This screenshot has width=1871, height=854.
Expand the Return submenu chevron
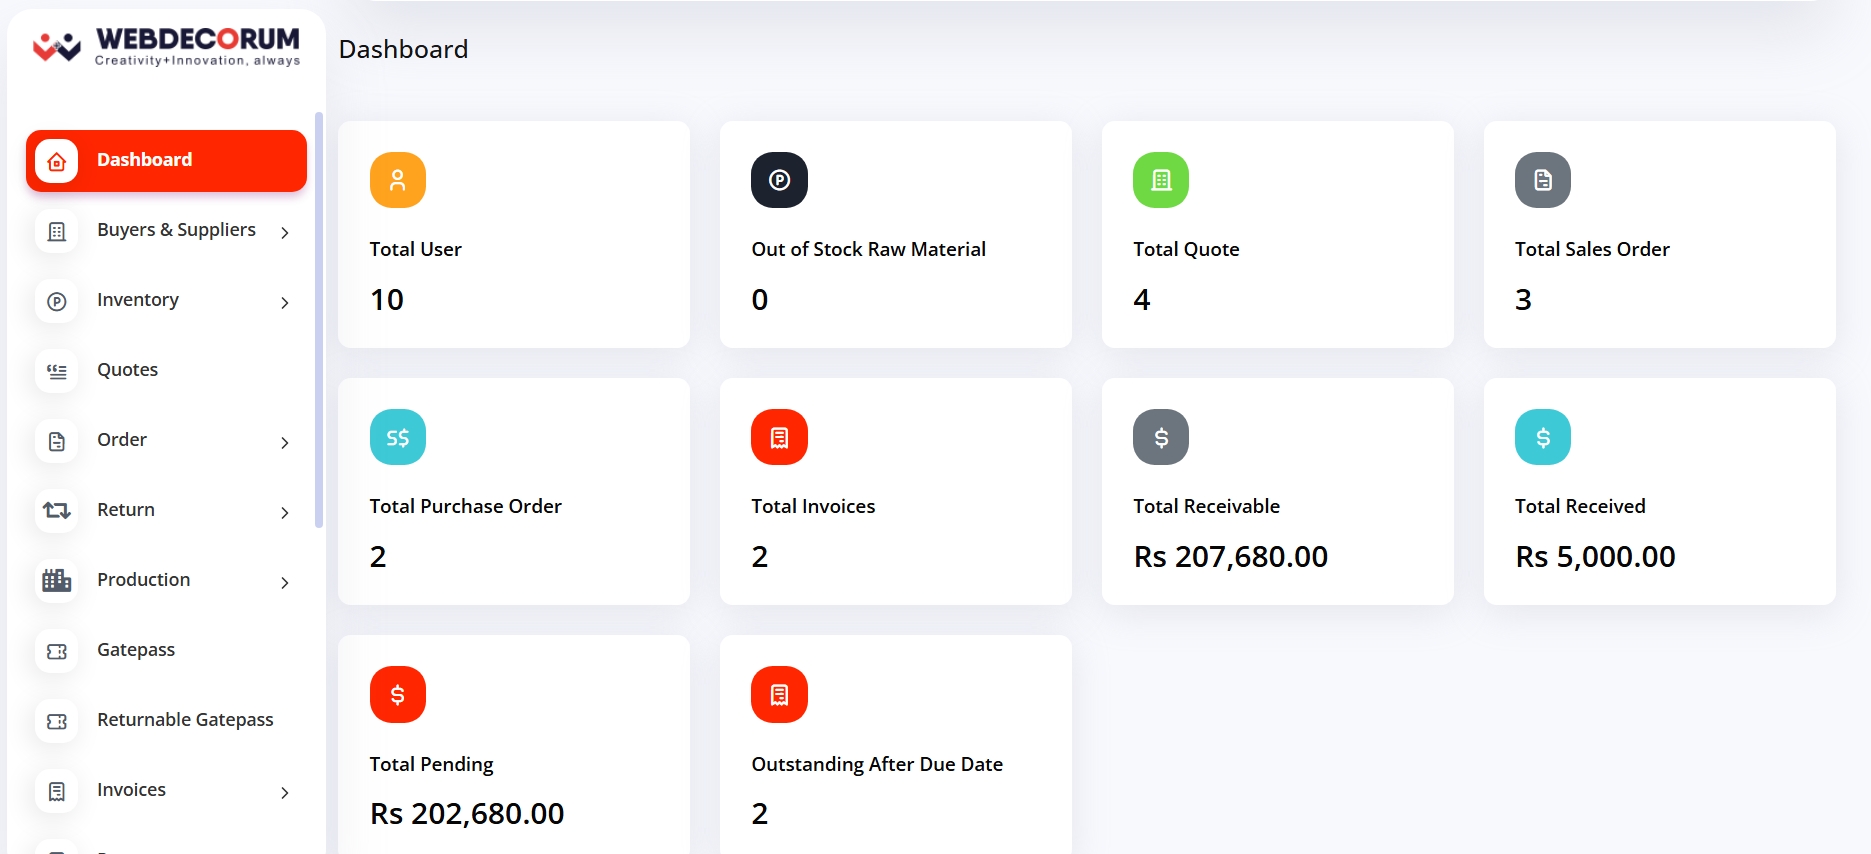click(285, 512)
